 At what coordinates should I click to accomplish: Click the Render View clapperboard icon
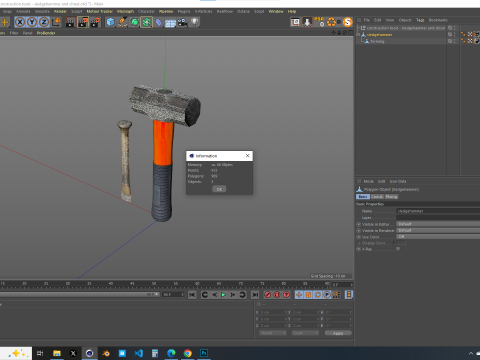[x=71, y=22]
